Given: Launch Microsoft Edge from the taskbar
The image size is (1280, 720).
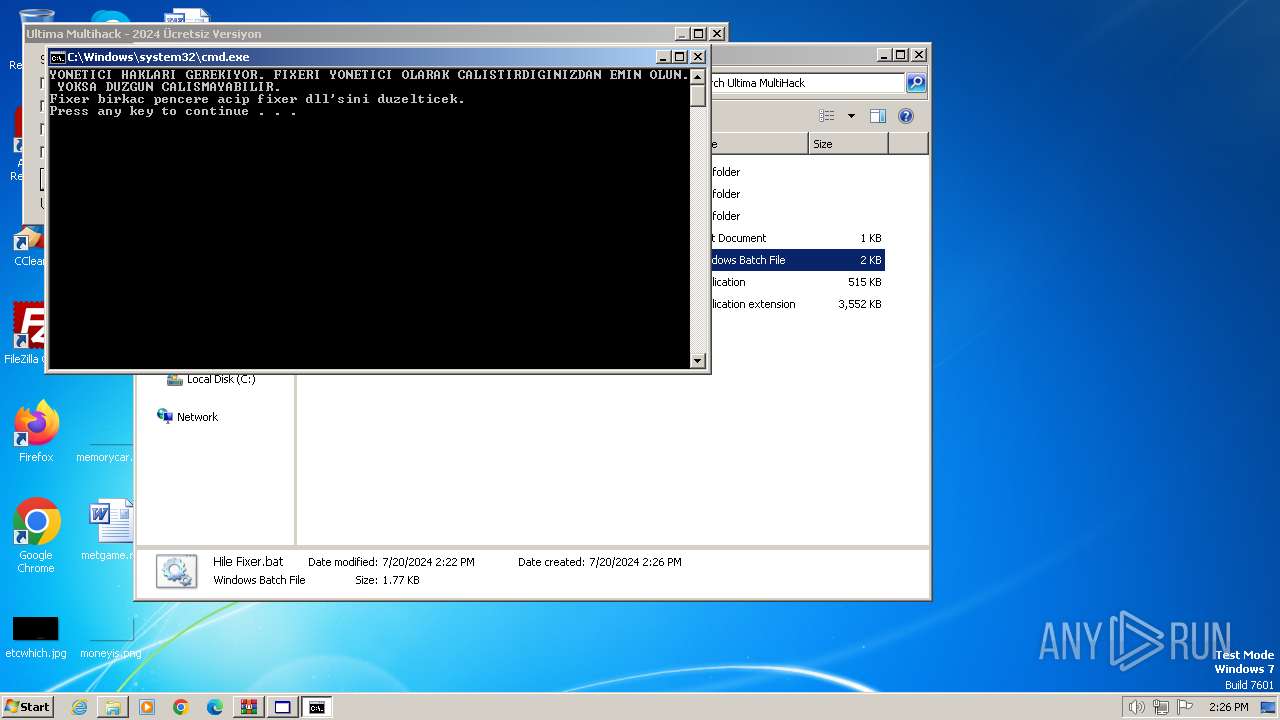Looking at the screenshot, I should (215, 707).
